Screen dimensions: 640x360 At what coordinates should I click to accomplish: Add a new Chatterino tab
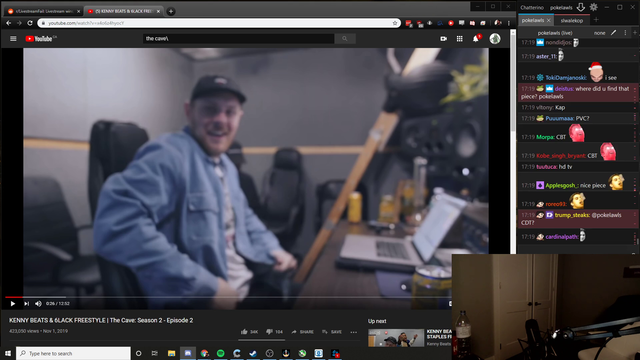pos(596,20)
